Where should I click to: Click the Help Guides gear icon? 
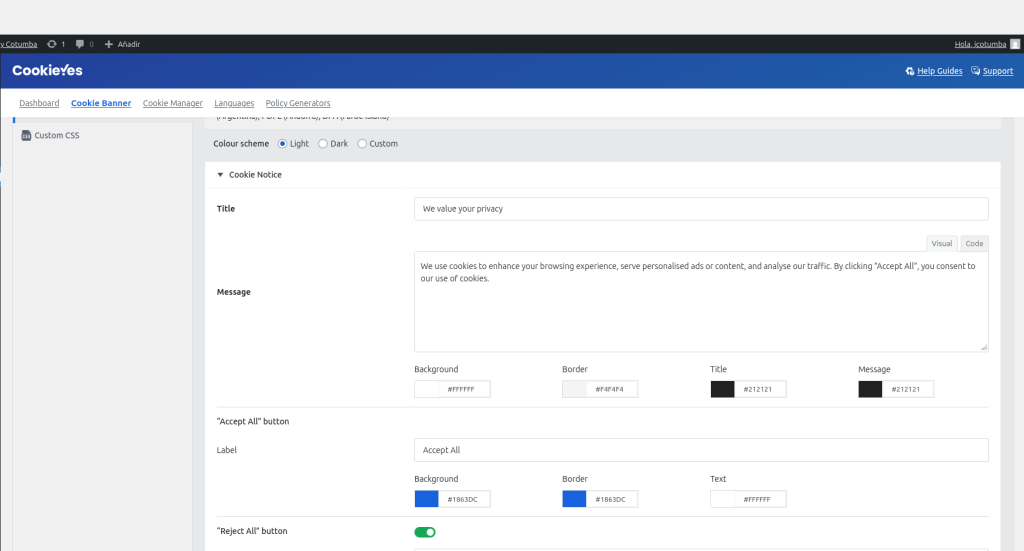[909, 71]
